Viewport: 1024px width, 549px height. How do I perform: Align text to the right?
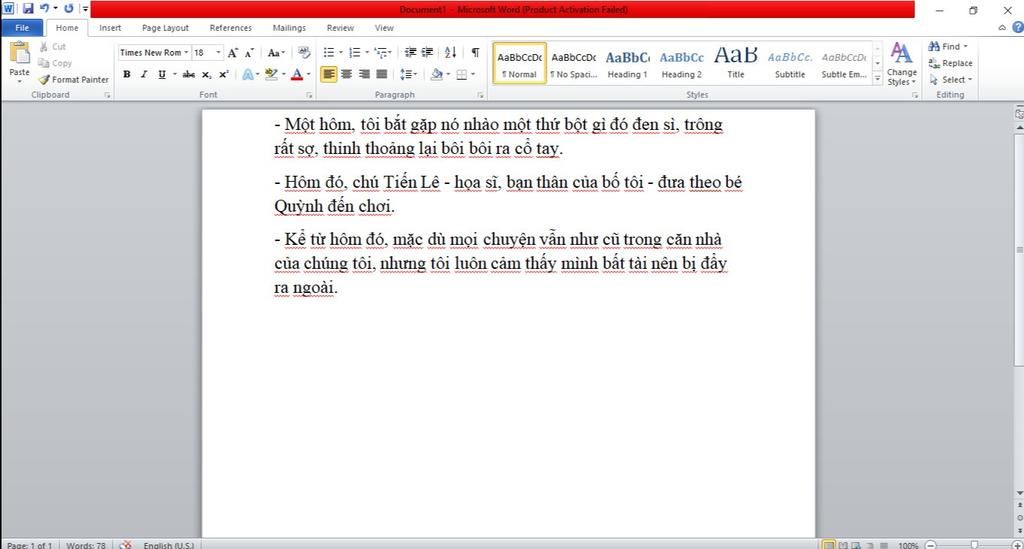coord(364,74)
